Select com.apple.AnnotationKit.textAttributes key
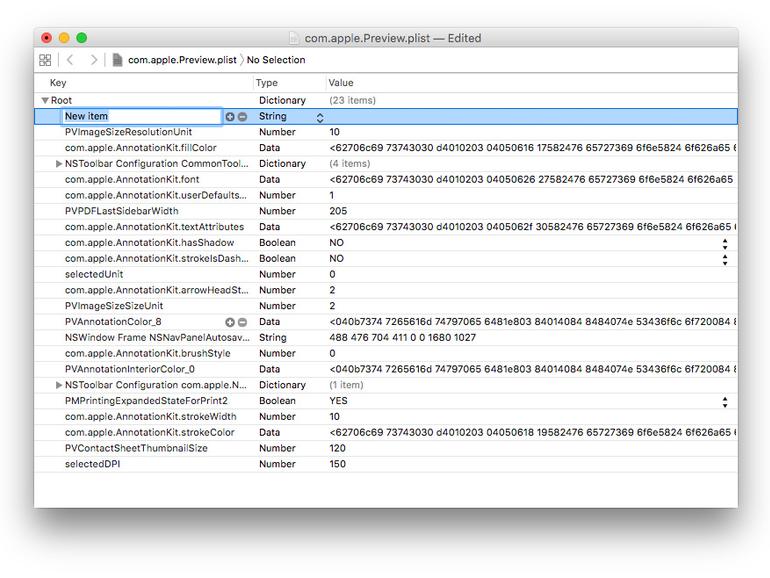The image size is (770, 578). [x=154, y=227]
